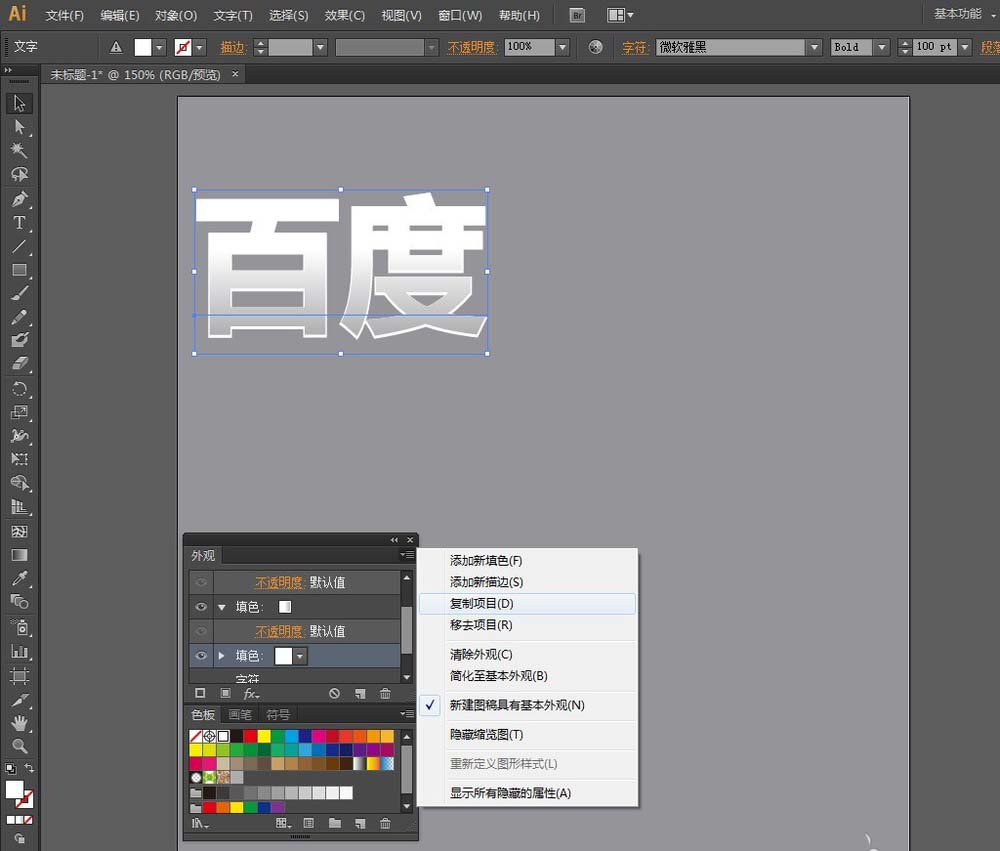Close the 未标题-1 document tab
The width and height of the screenshot is (1000, 851).
pyautogui.click(x=235, y=74)
